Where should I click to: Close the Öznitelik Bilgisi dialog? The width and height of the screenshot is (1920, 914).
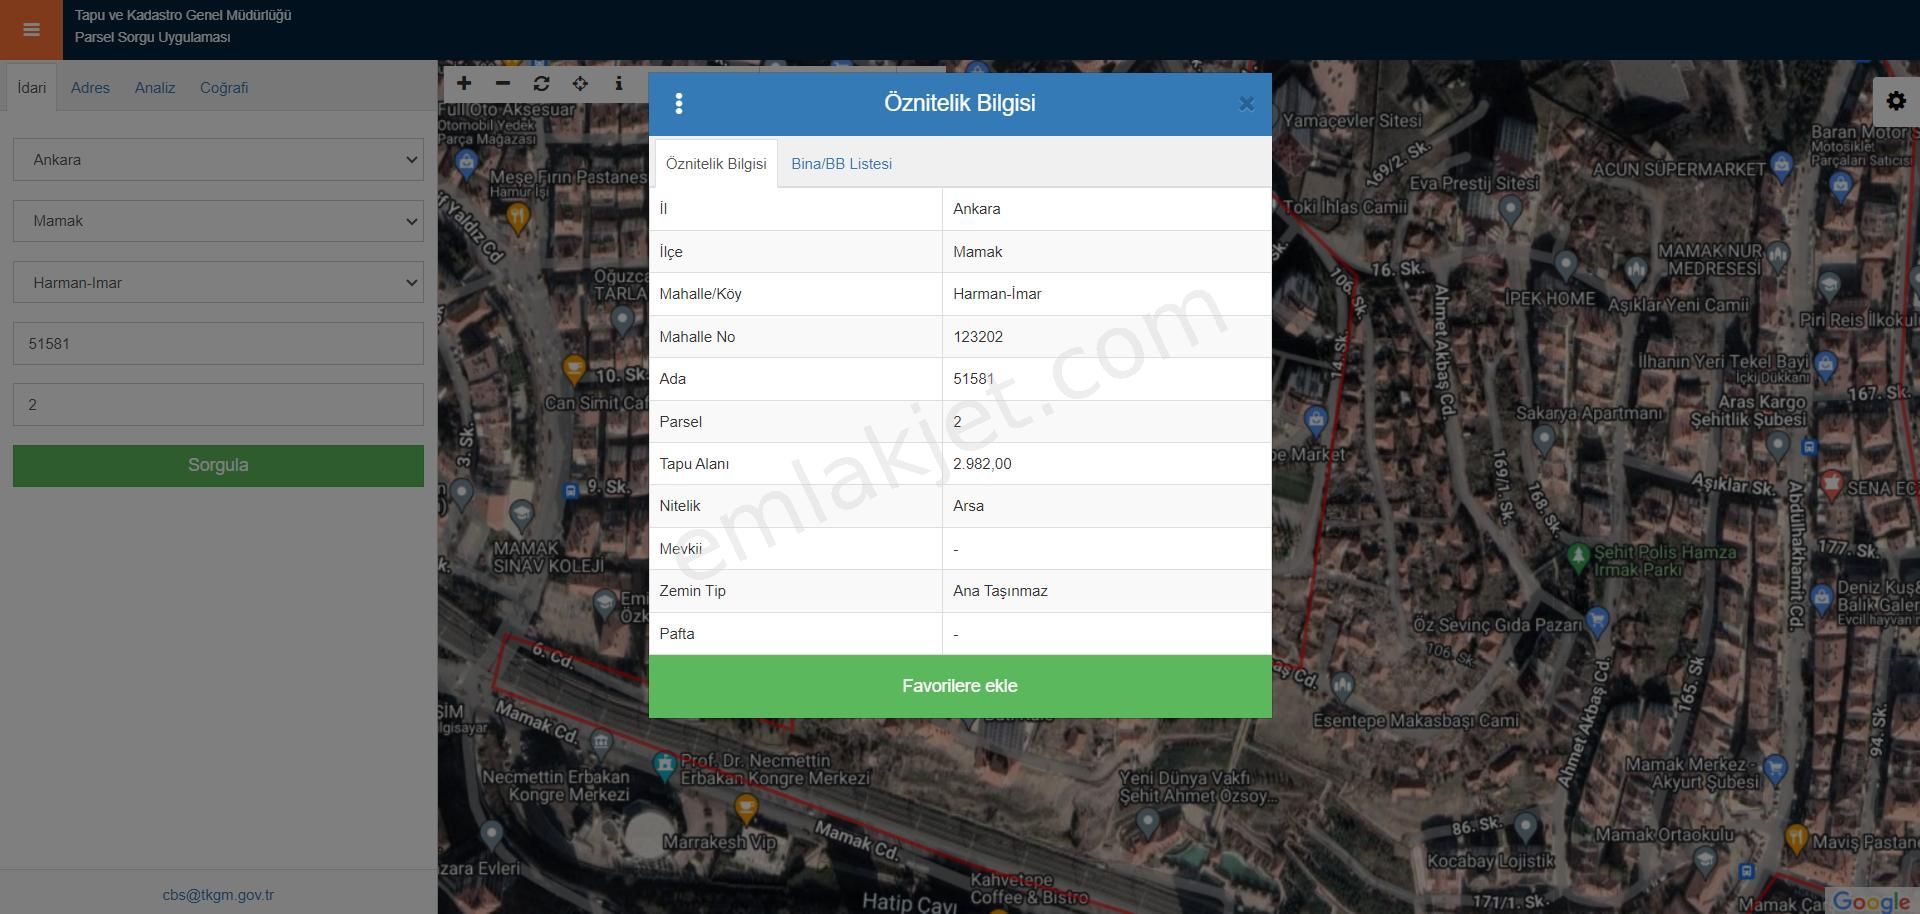click(x=1246, y=104)
